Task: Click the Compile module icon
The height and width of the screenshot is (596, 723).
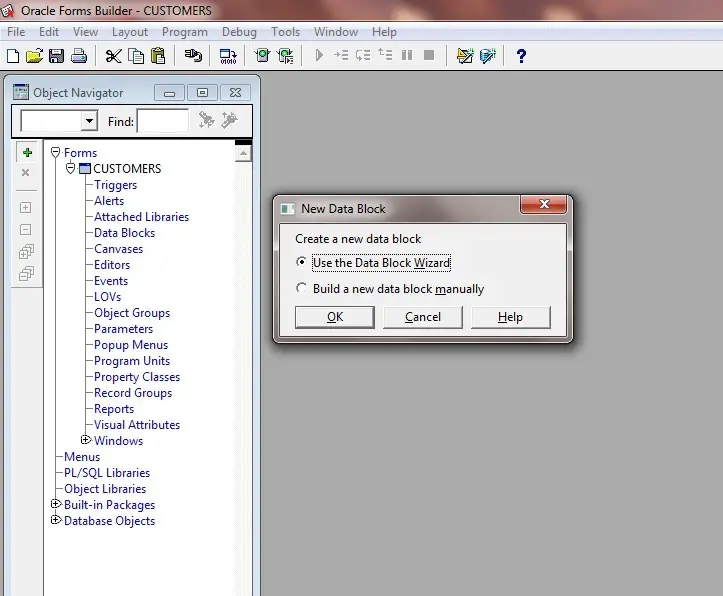Action: pyautogui.click(x=228, y=56)
